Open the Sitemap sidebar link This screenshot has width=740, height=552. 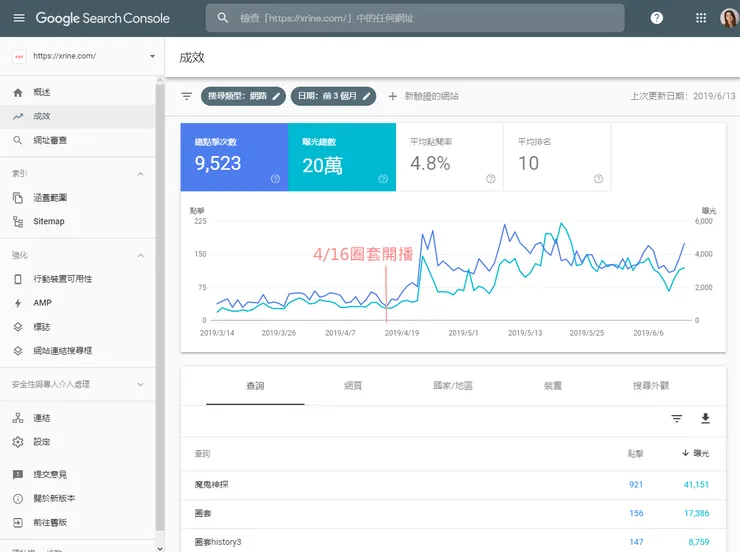tap(48, 221)
